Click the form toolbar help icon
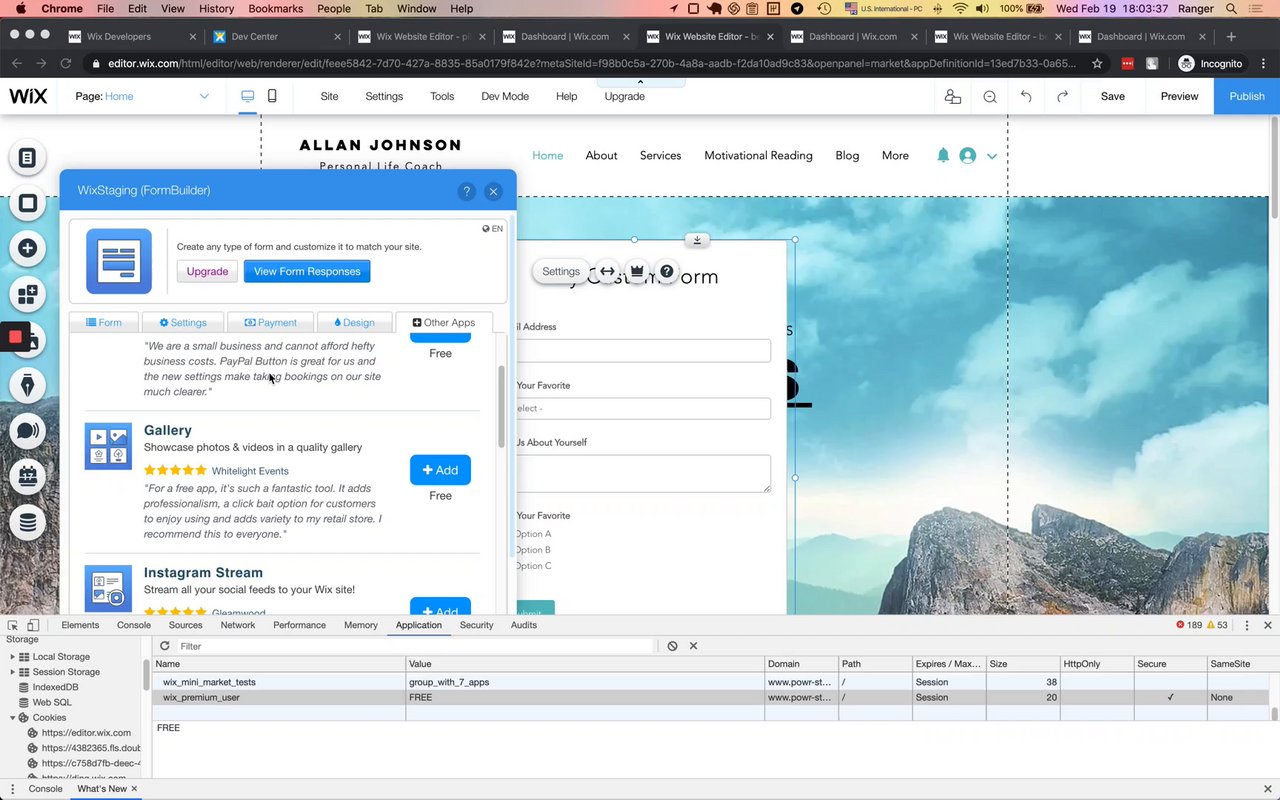1280x800 pixels. 667,271
